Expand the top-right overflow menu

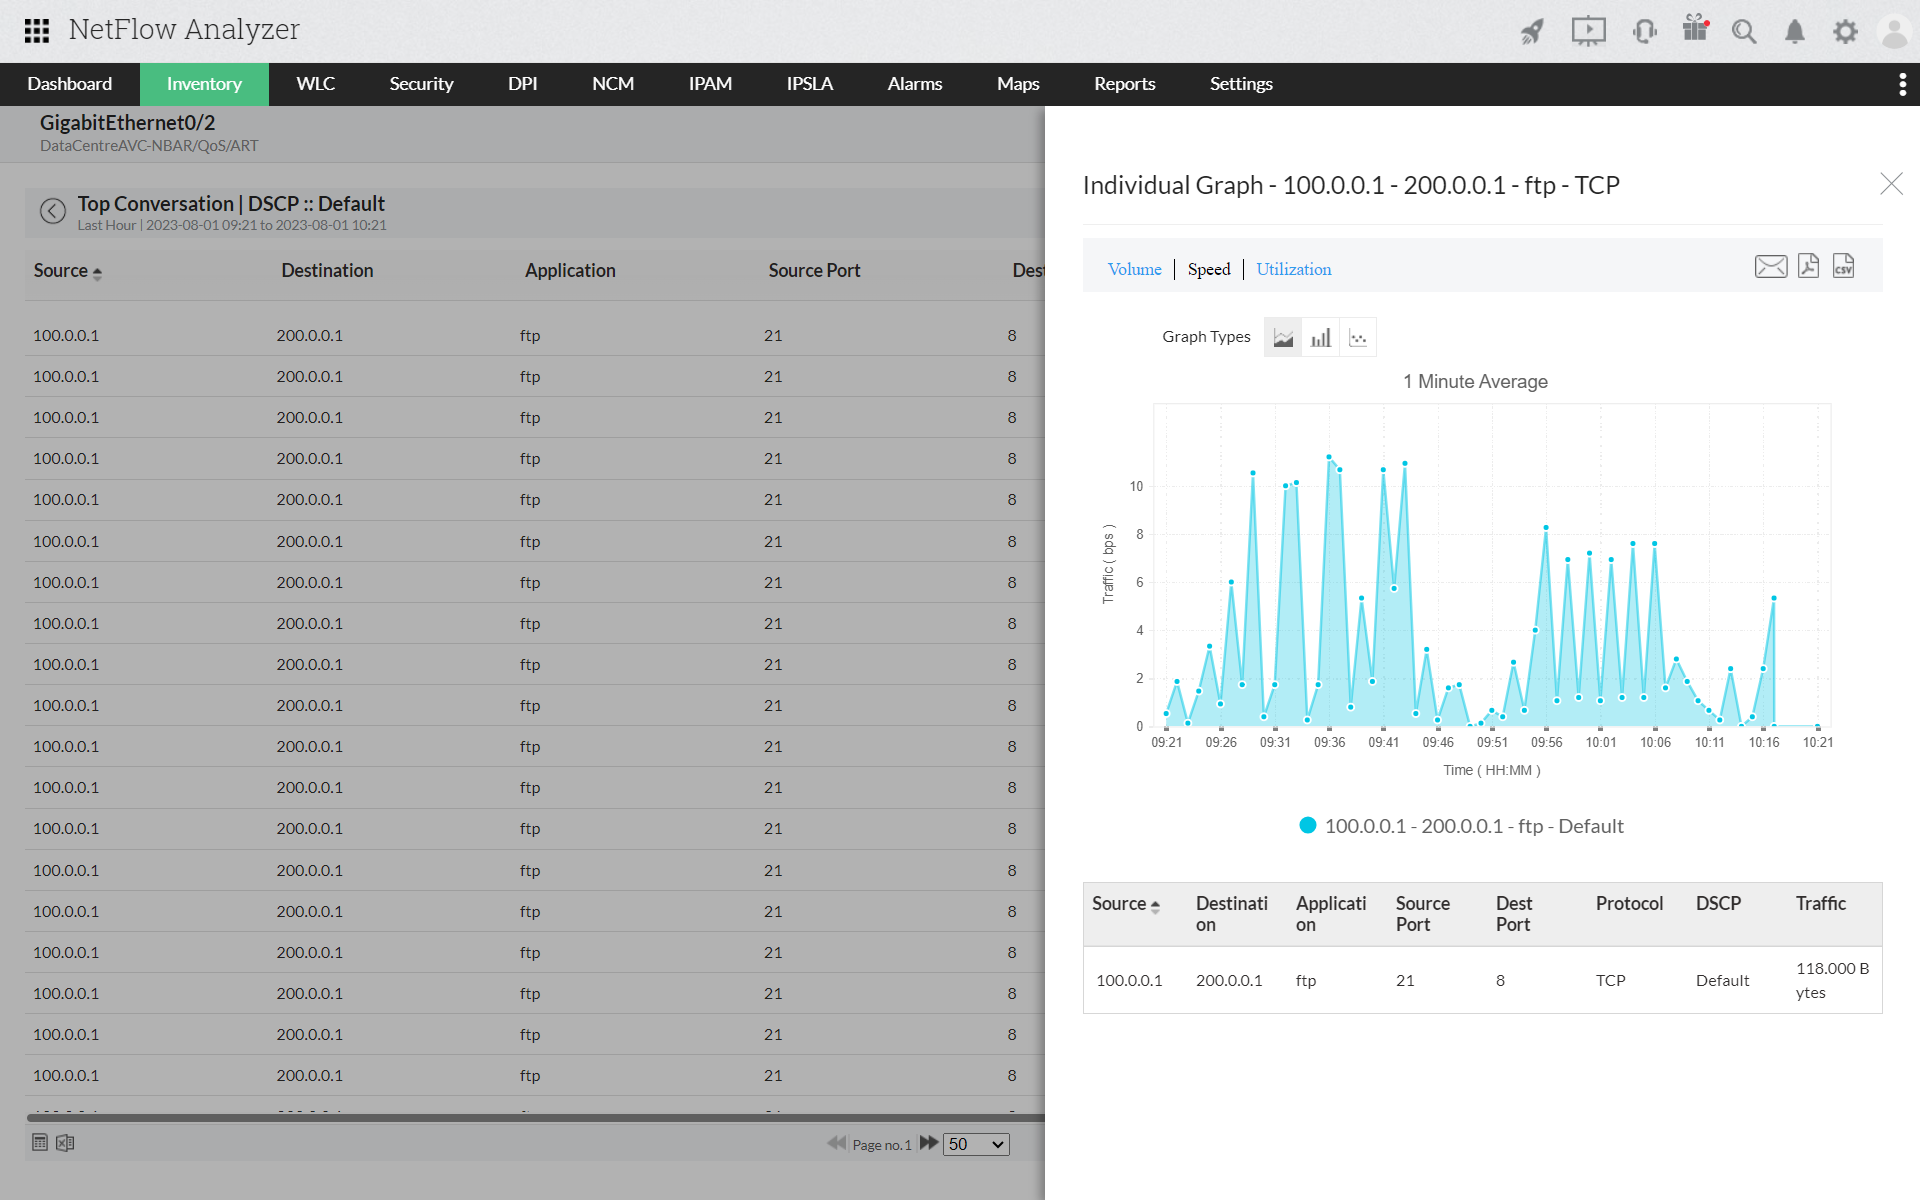[x=1902, y=84]
